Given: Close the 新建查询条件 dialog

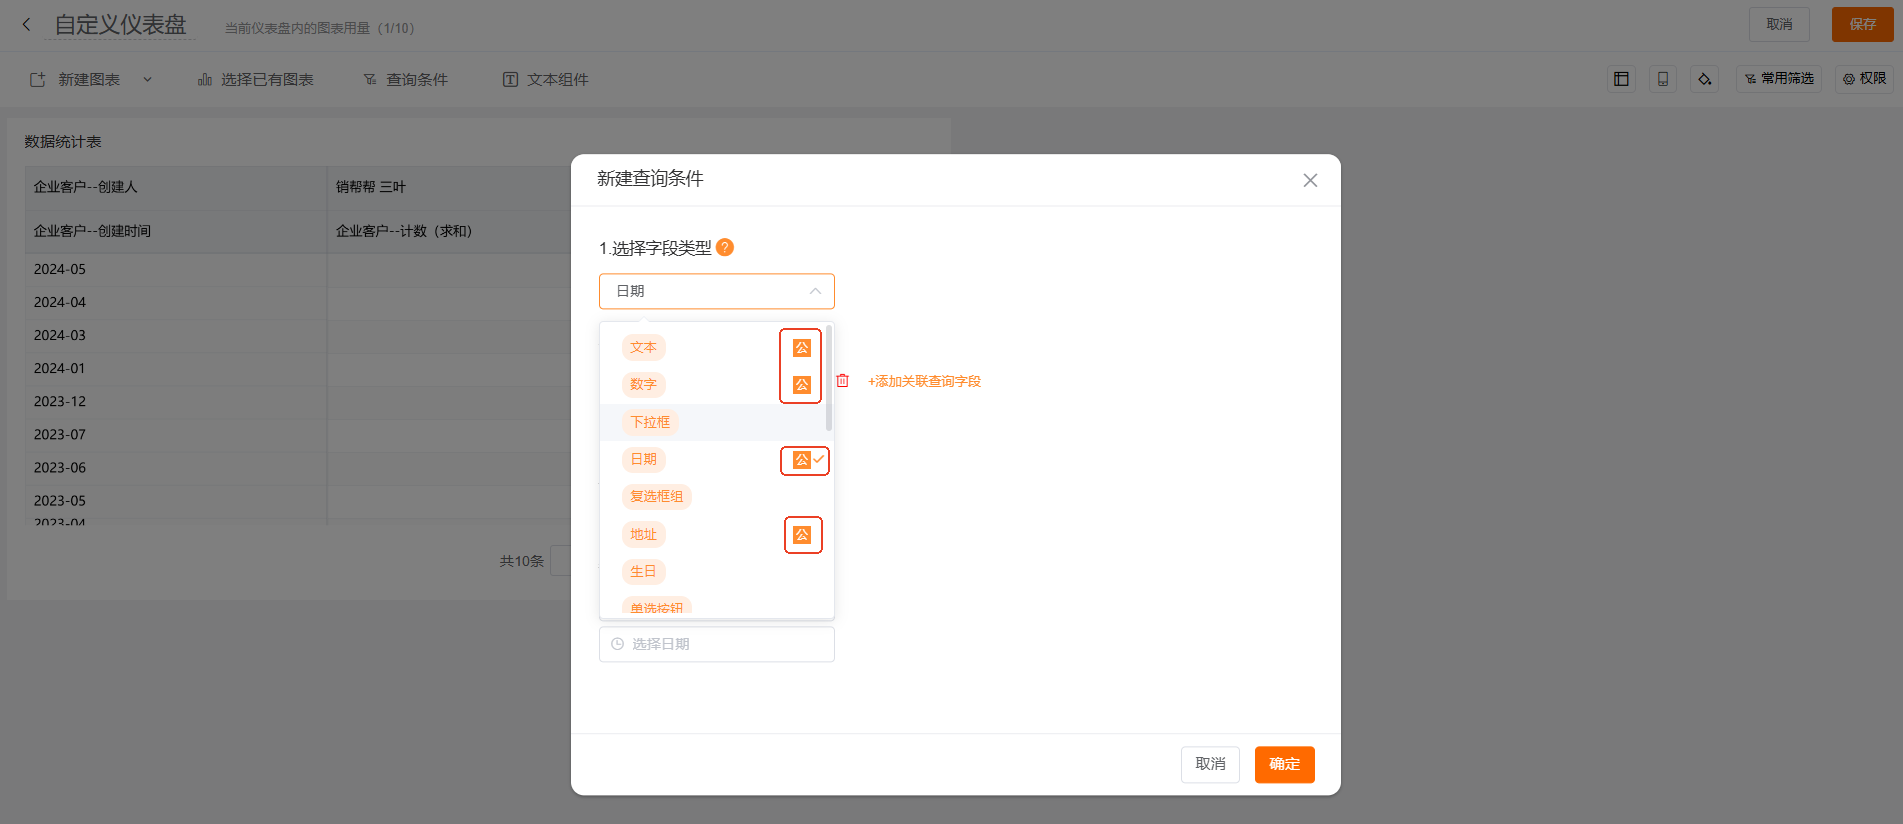Looking at the screenshot, I should (1310, 180).
